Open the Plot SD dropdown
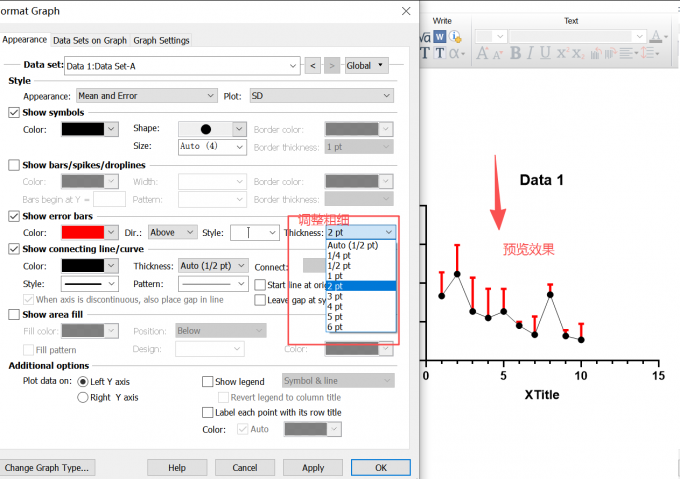Viewport: 680px width, 479px height. coord(318,96)
